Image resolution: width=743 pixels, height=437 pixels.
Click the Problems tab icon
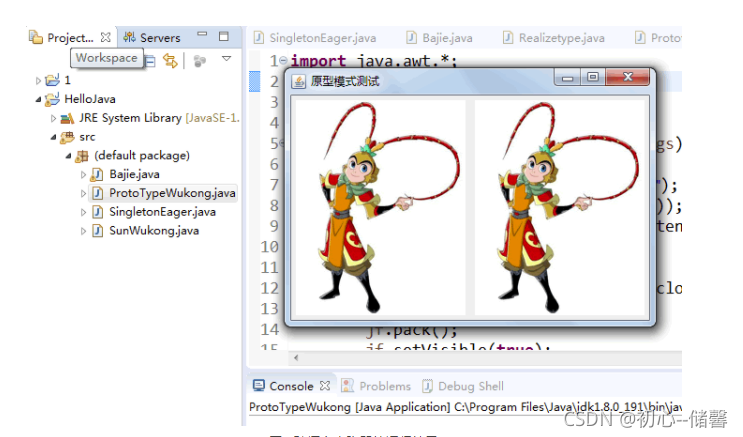point(347,385)
